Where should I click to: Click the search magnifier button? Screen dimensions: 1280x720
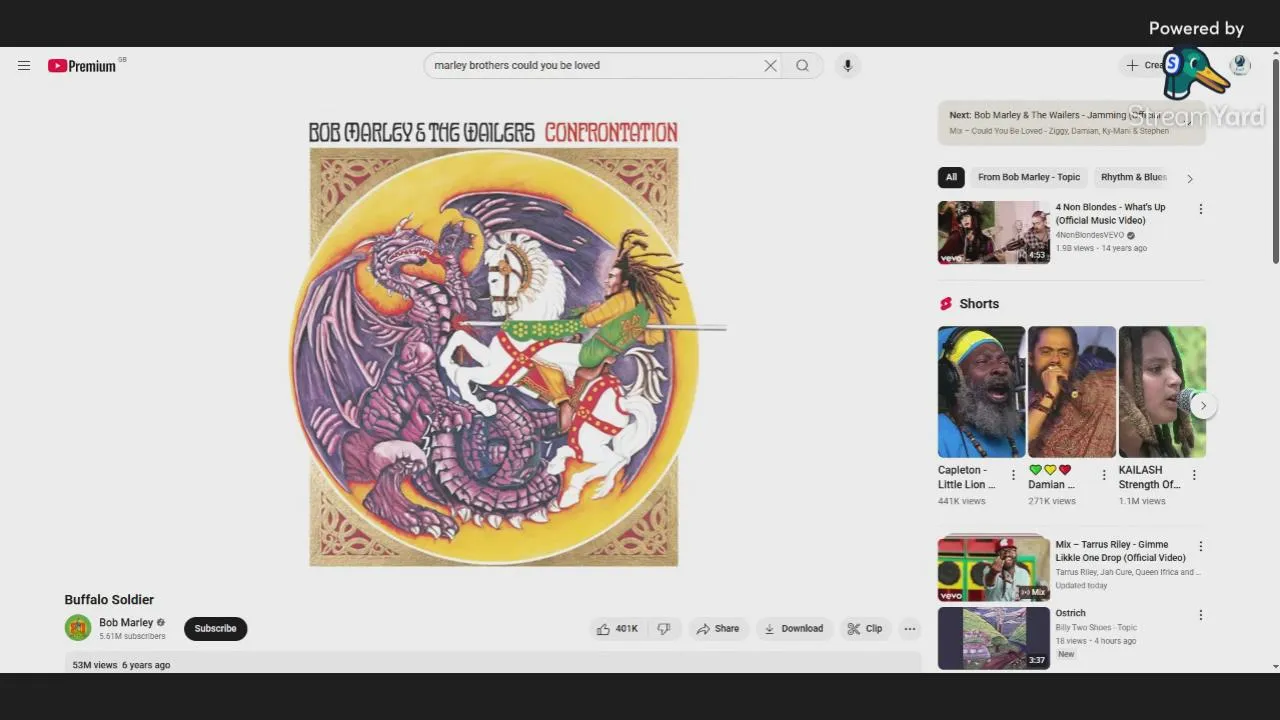coord(802,66)
